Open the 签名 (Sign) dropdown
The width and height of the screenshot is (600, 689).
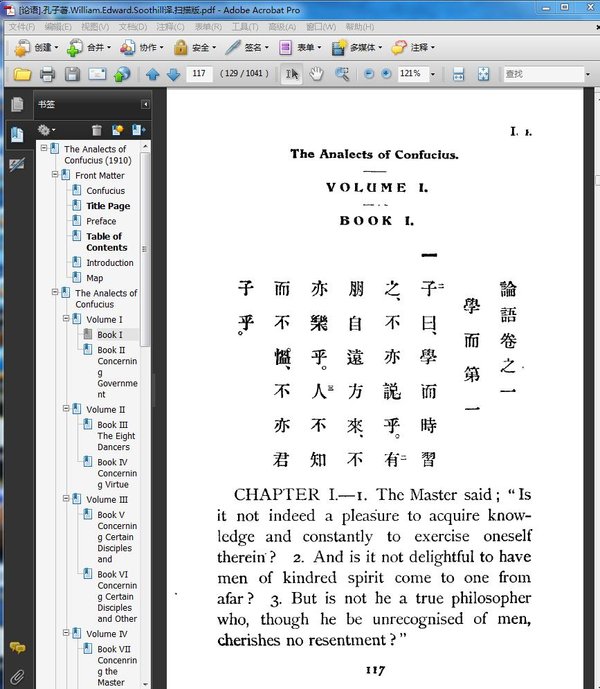(x=247, y=47)
